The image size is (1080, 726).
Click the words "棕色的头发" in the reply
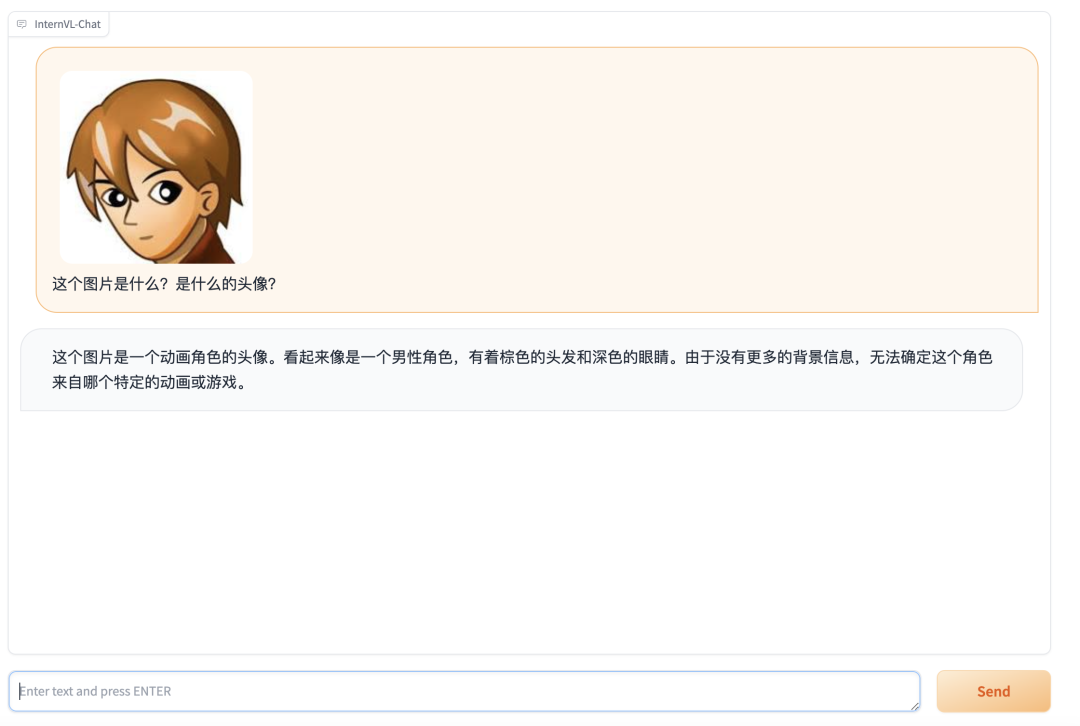537,357
